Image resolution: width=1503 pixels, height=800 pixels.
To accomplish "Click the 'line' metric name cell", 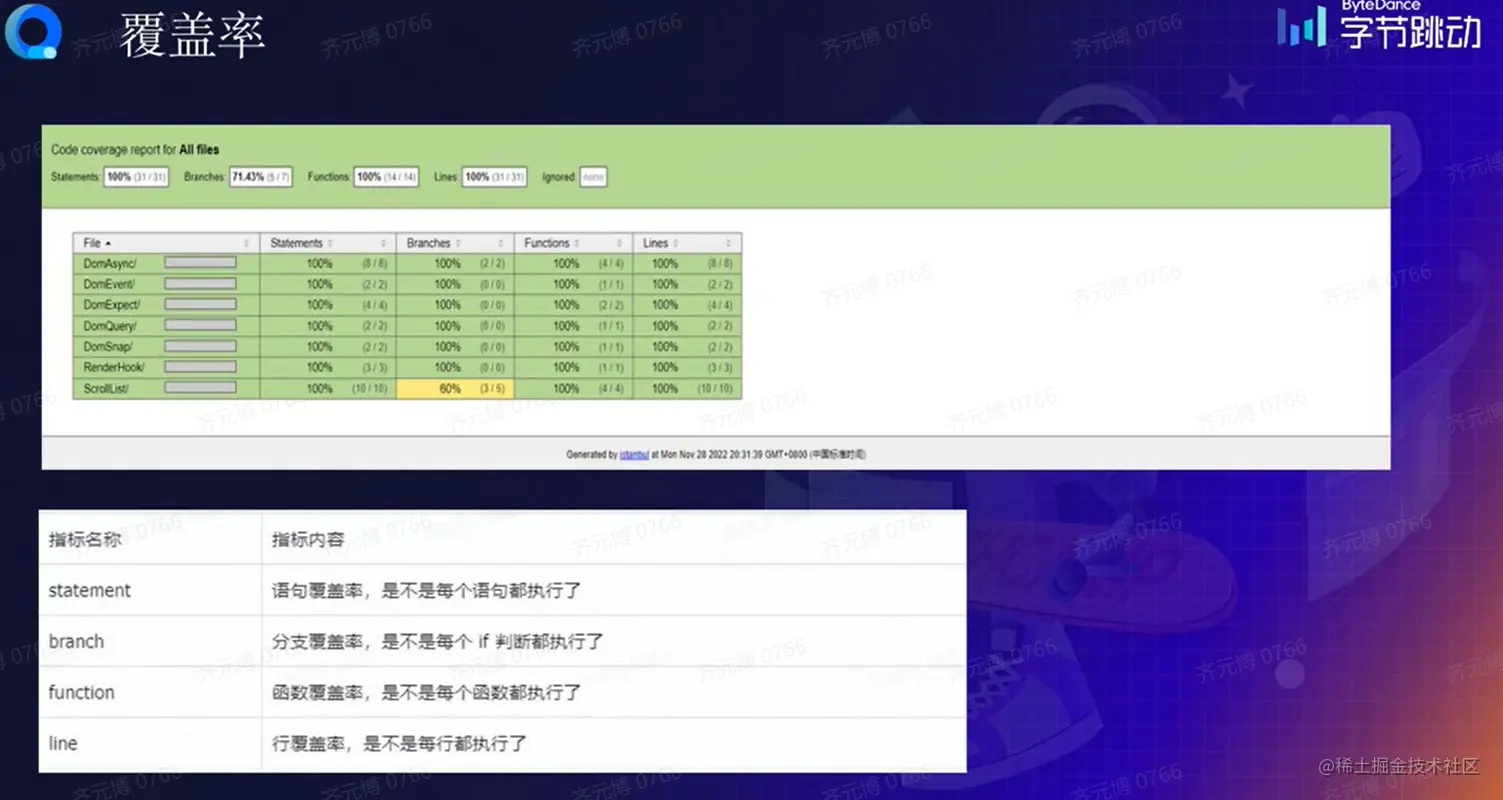I will click(x=150, y=744).
